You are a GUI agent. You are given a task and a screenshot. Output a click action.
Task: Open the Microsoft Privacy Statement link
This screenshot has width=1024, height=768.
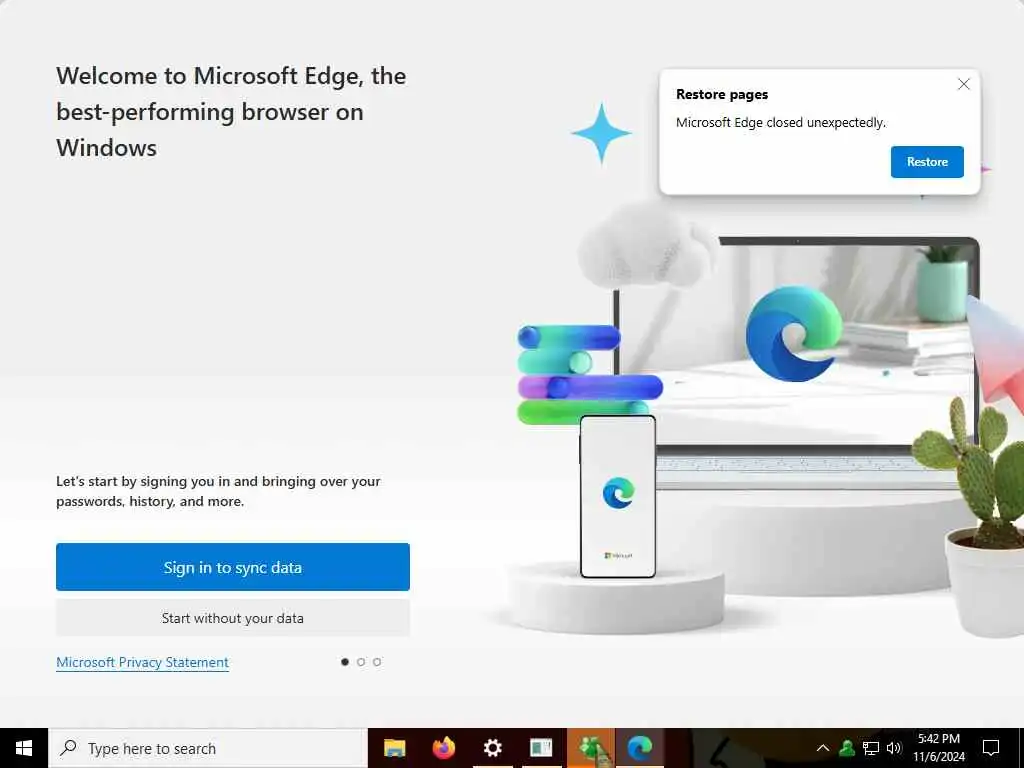click(x=142, y=662)
